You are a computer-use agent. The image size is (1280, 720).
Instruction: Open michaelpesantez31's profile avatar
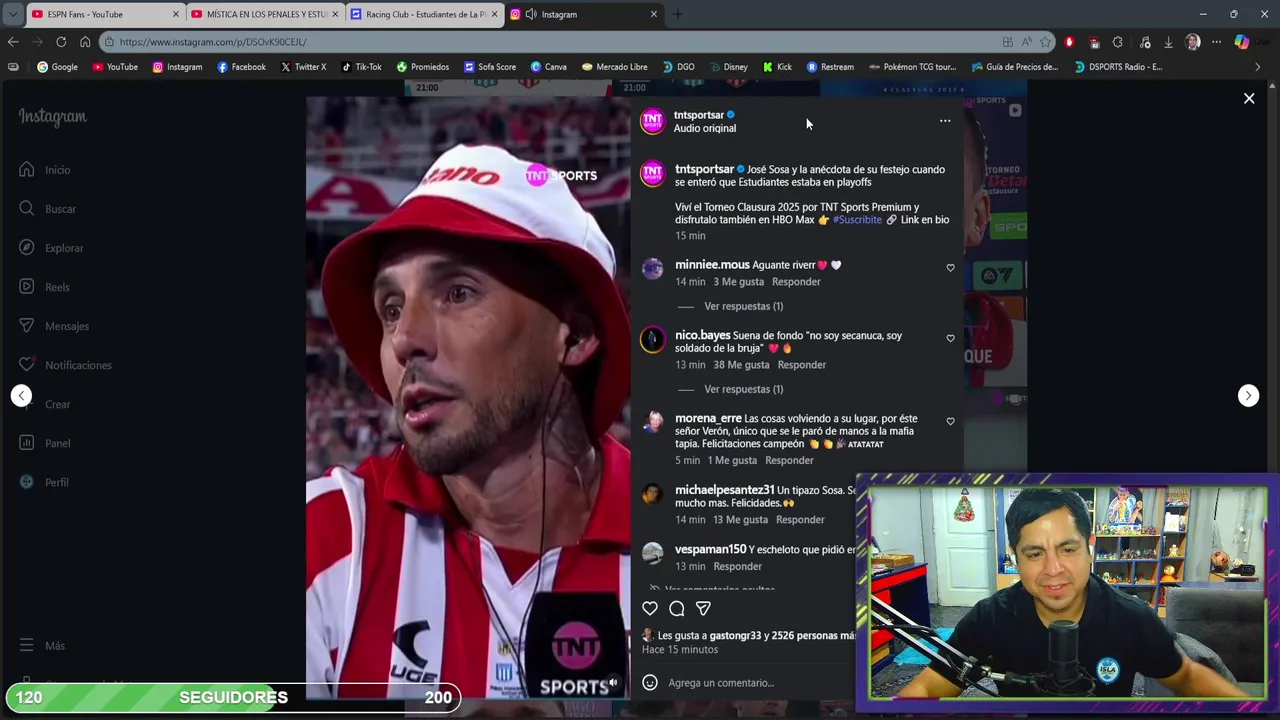coord(652,495)
